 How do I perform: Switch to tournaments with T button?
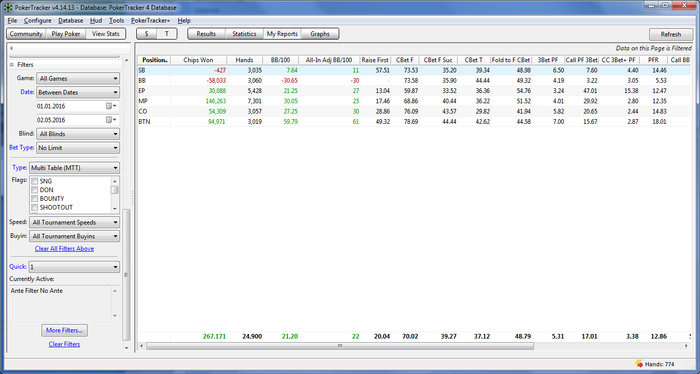coord(167,34)
